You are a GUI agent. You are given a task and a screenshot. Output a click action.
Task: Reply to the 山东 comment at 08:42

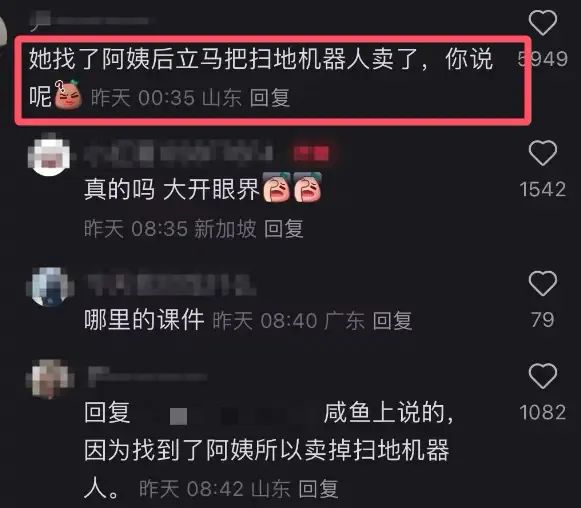click(x=318, y=489)
